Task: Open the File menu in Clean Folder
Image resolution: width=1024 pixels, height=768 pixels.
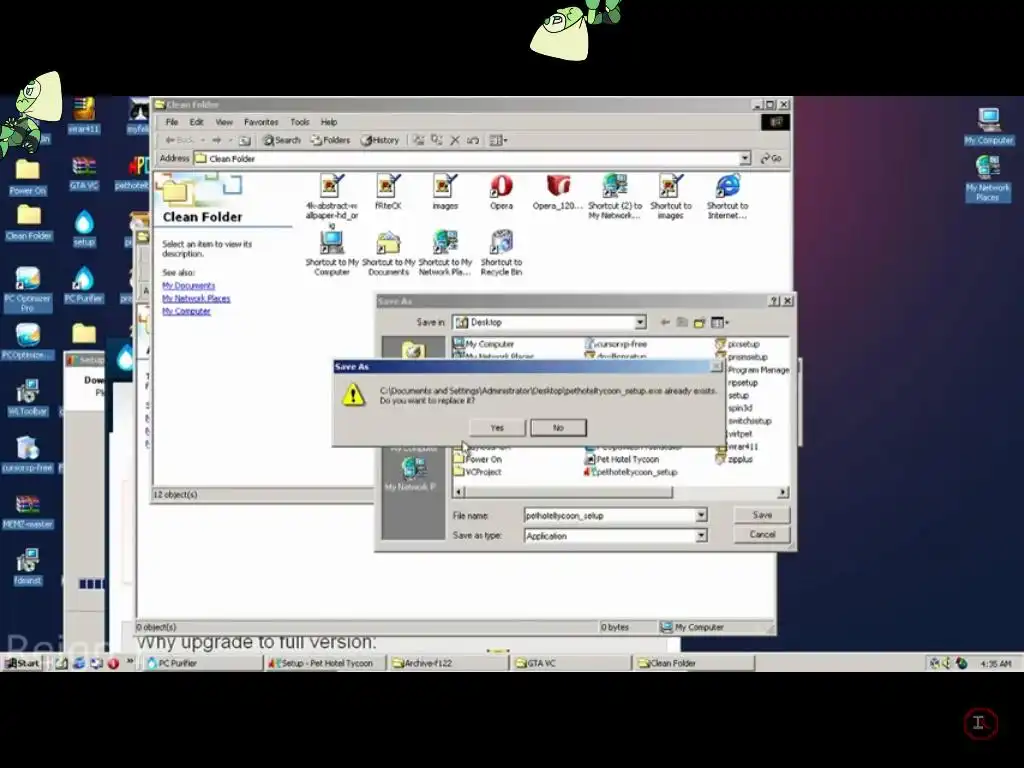Action: 172,122
